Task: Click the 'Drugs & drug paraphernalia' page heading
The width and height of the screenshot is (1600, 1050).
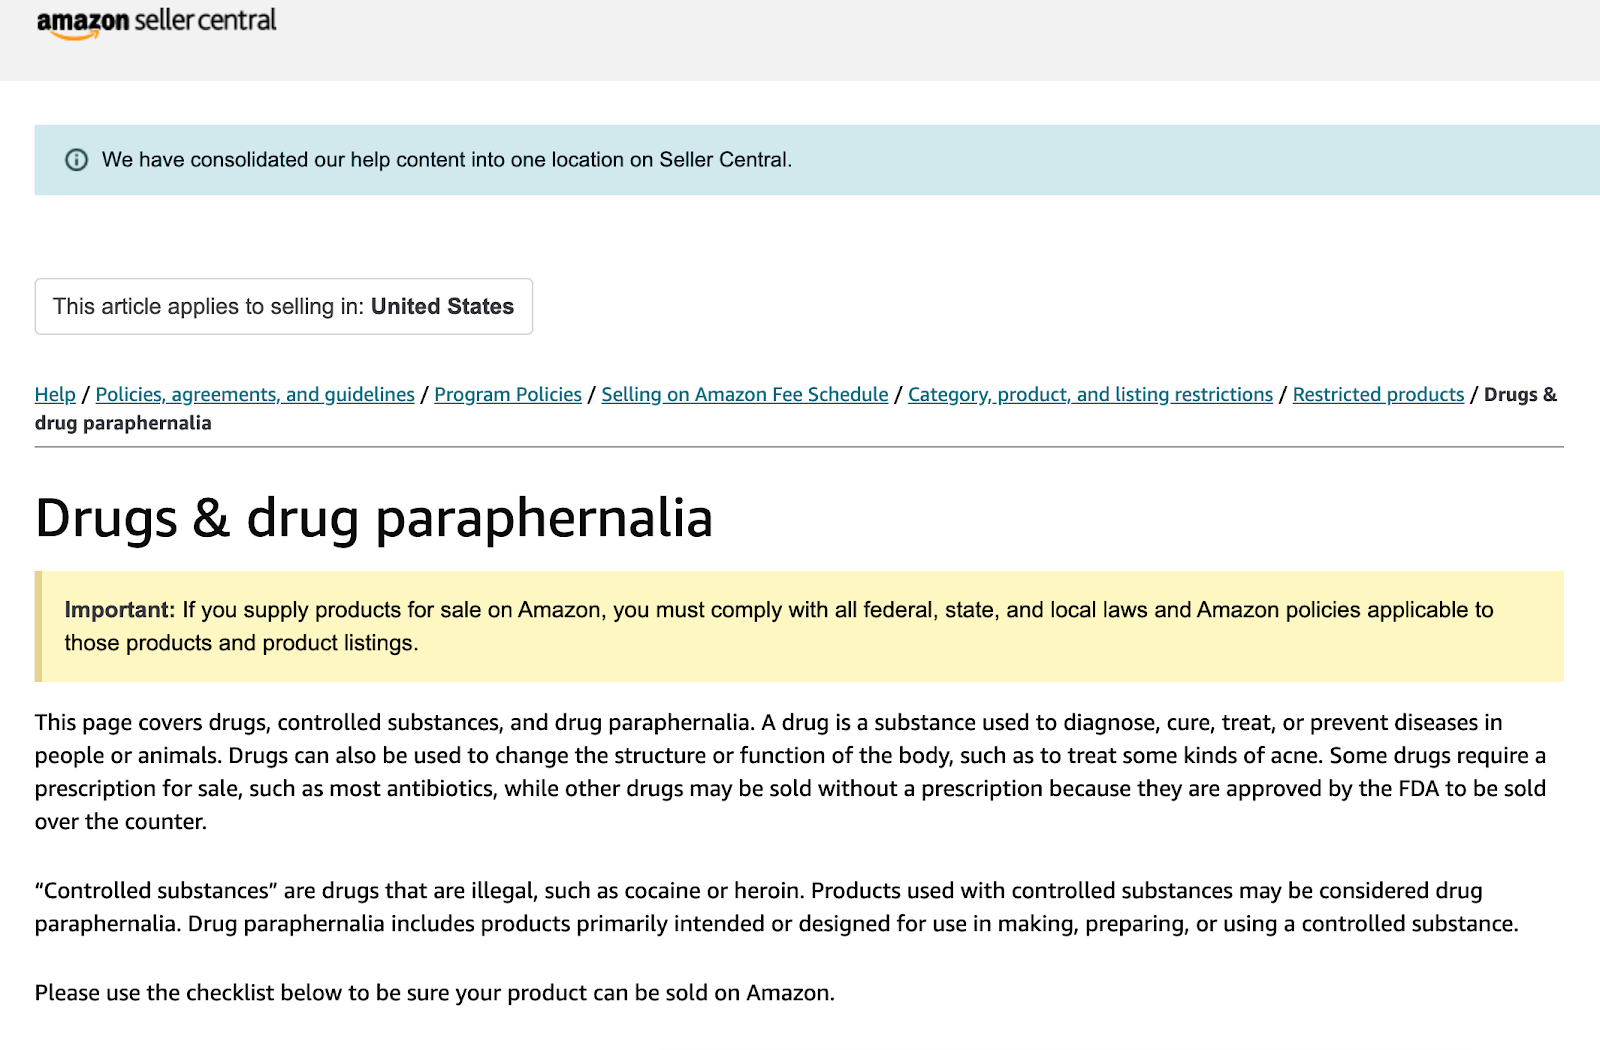Action: point(374,518)
